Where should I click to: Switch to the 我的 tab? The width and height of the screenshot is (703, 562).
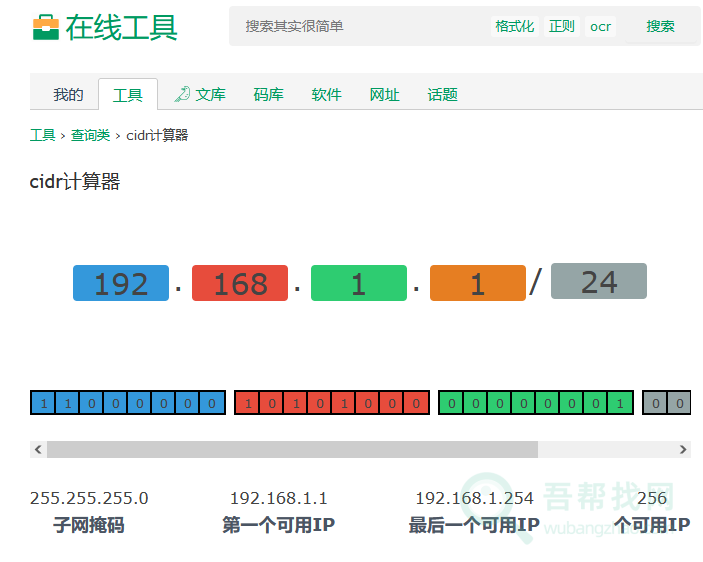(68, 95)
